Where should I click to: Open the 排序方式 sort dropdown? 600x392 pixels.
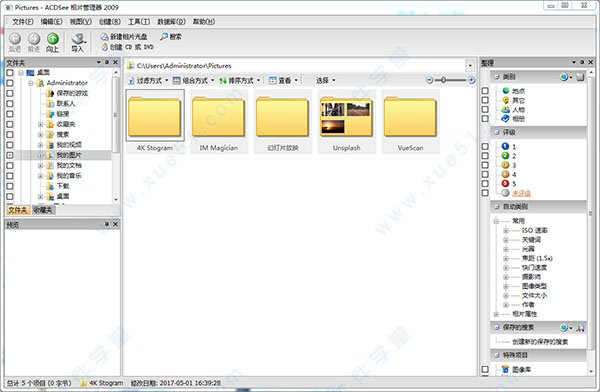click(x=240, y=80)
